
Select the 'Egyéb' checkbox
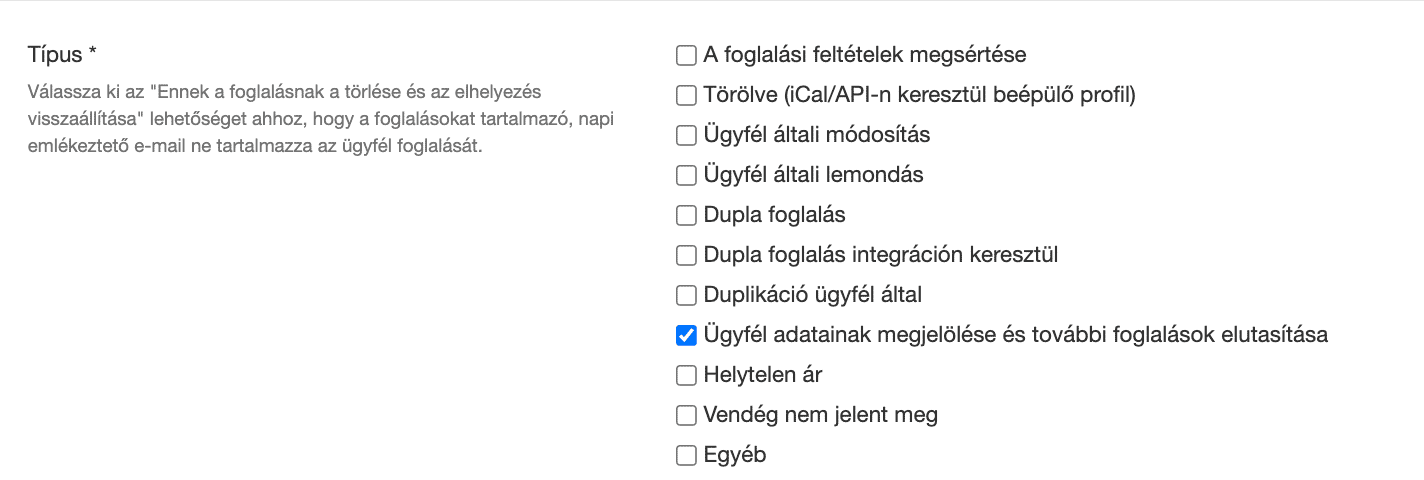686,455
